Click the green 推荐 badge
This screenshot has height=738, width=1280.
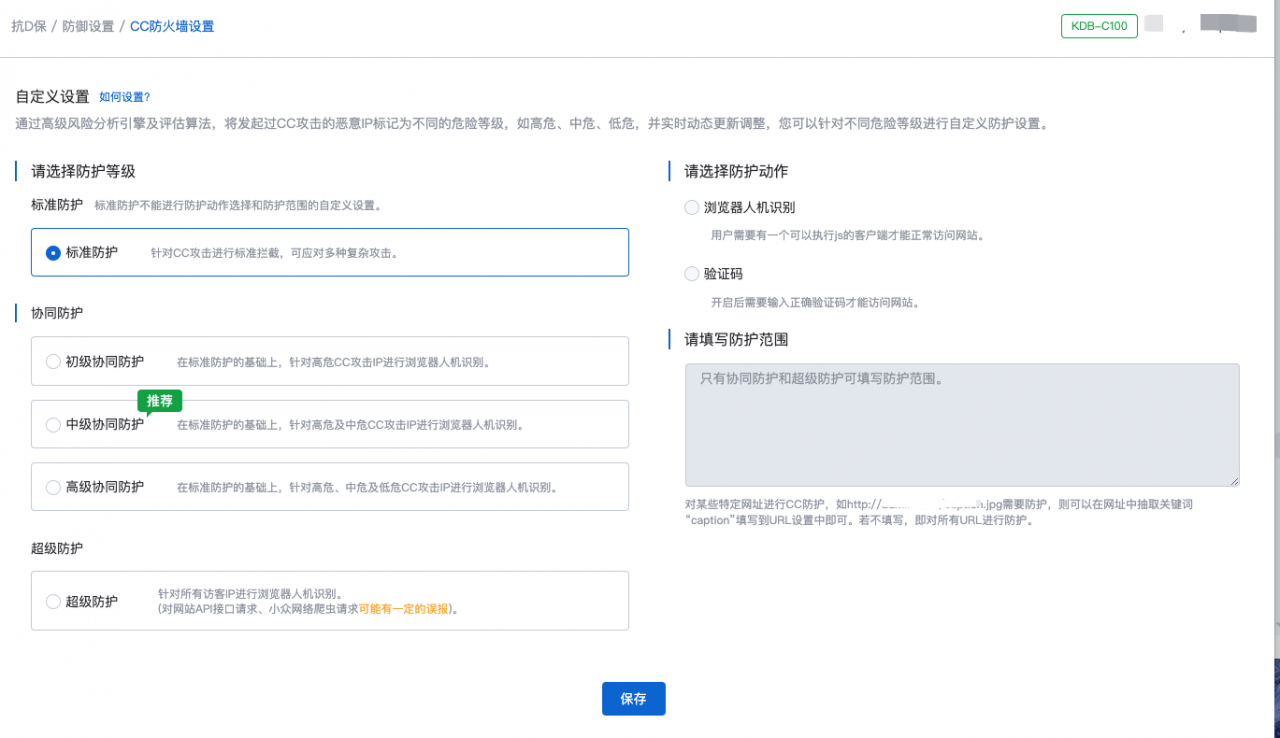pos(159,400)
